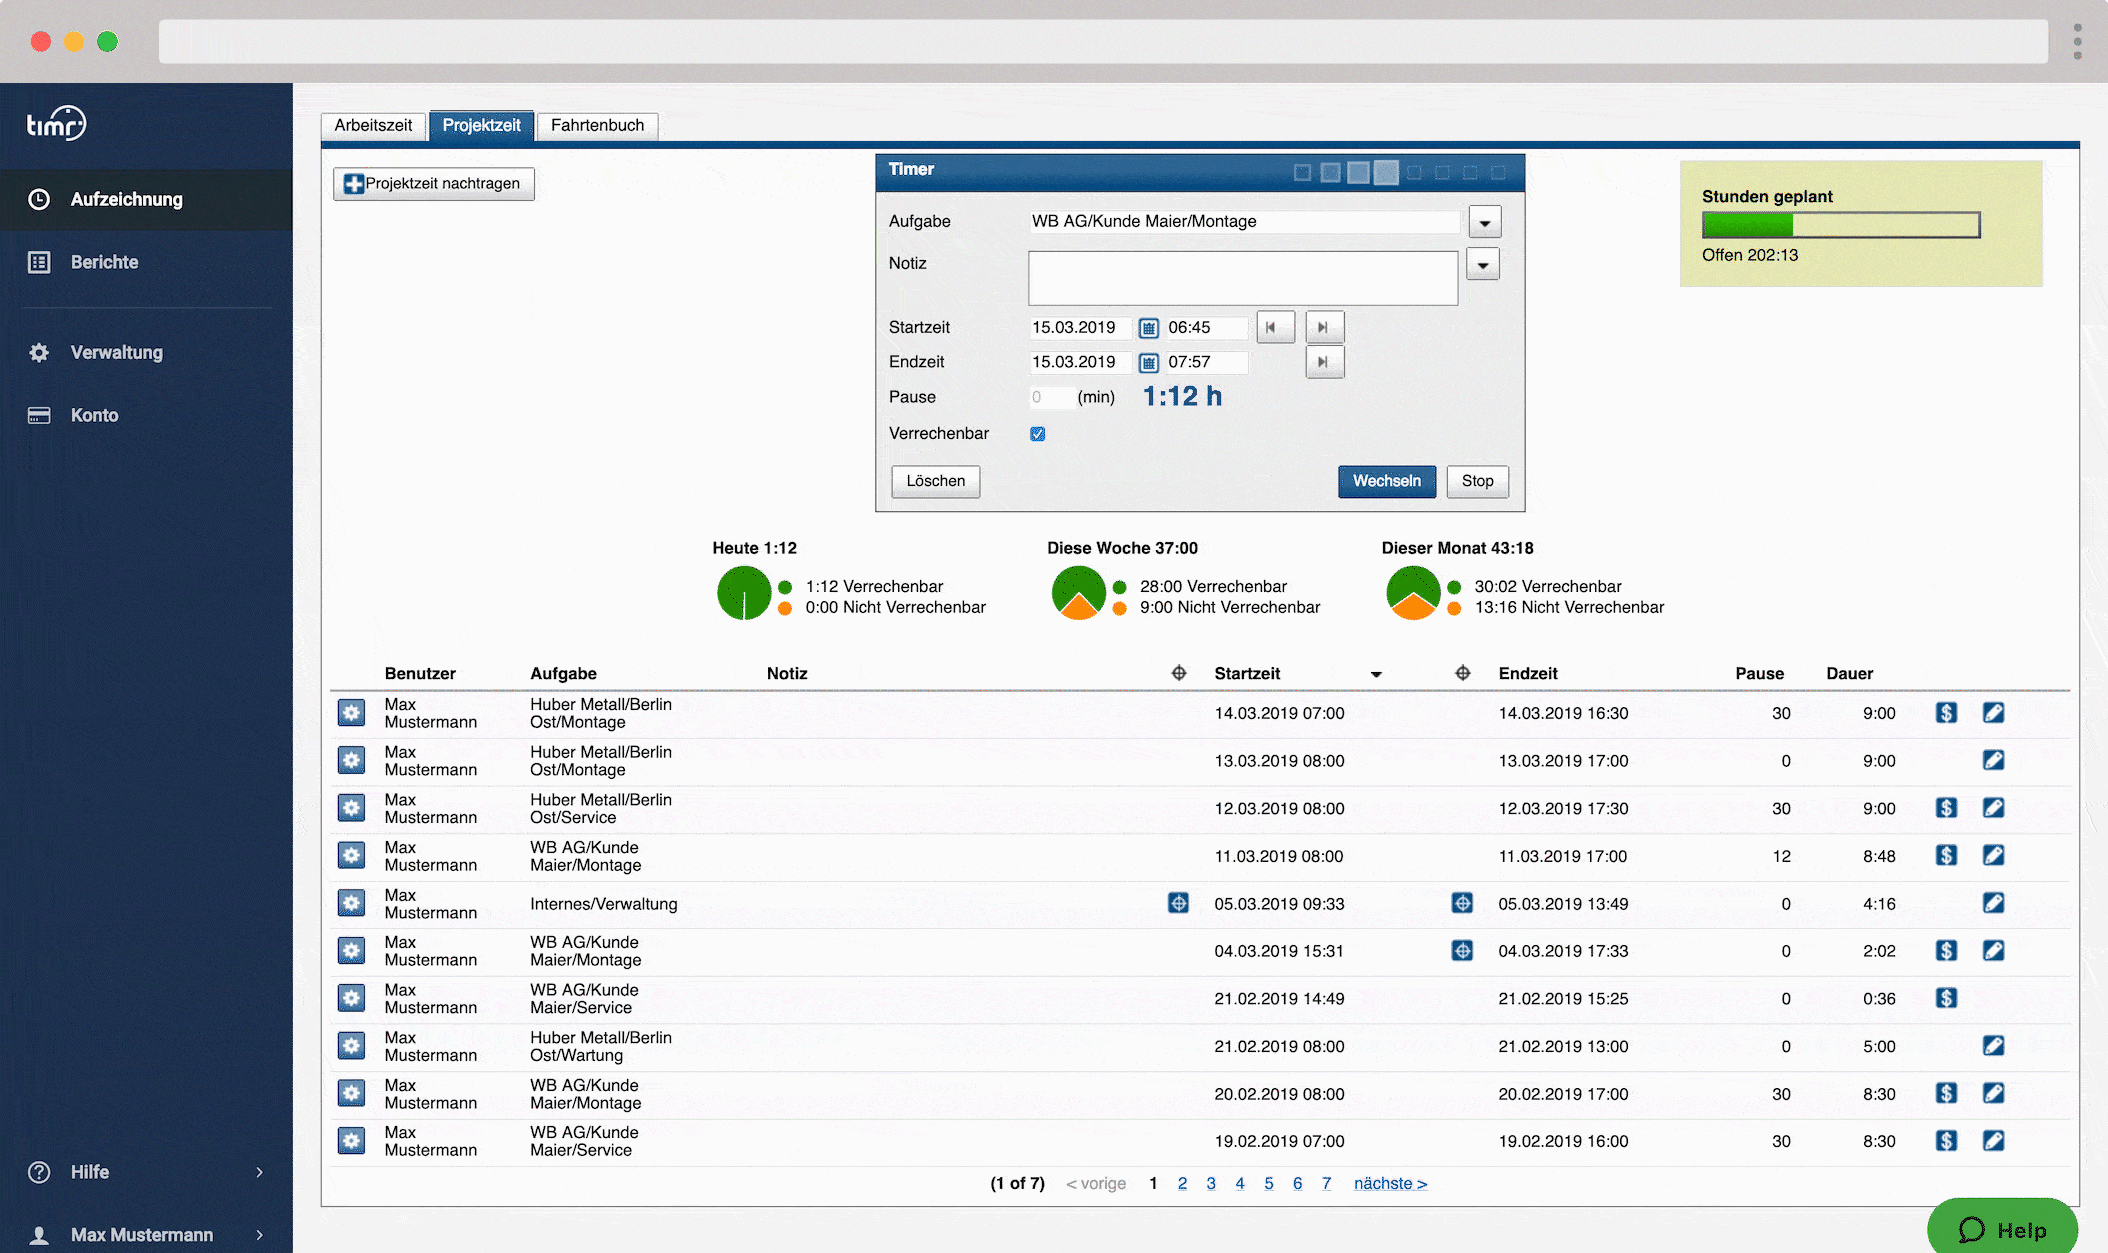
Task: Click billable icon on 14.03.2019 row
Action: (x=1946, y=713)
